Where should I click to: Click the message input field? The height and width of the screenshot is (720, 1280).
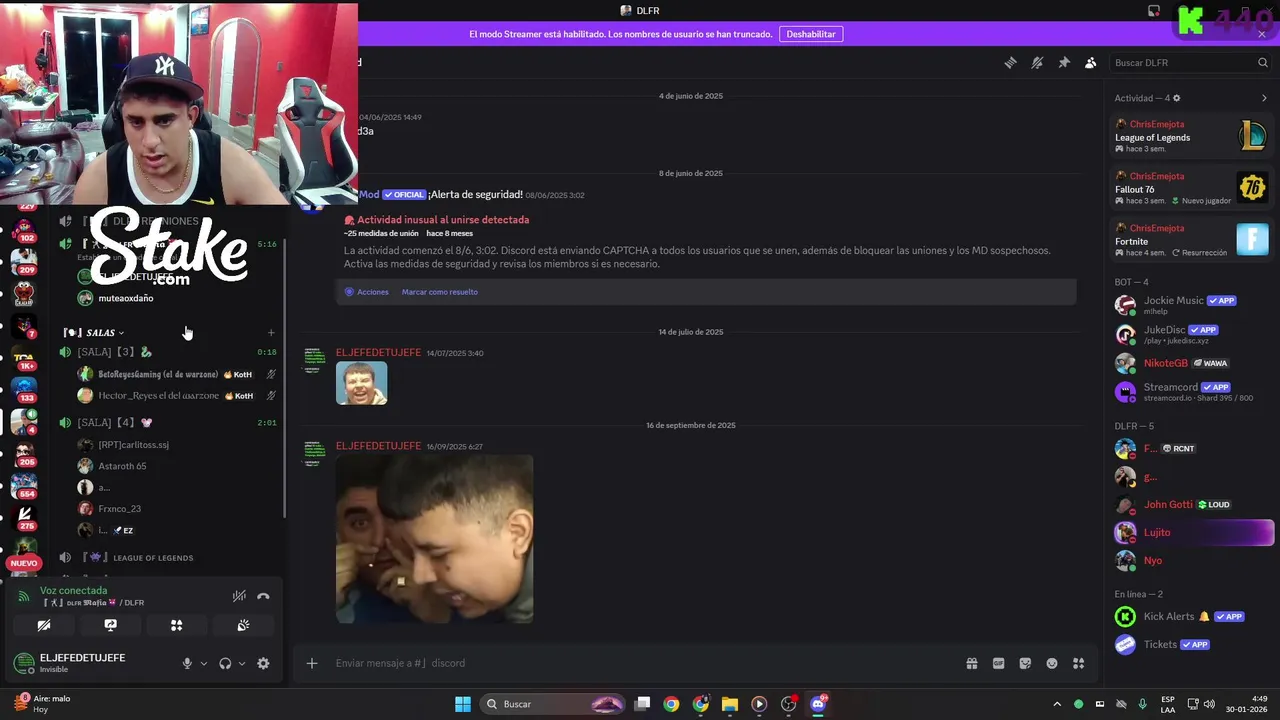640,663
